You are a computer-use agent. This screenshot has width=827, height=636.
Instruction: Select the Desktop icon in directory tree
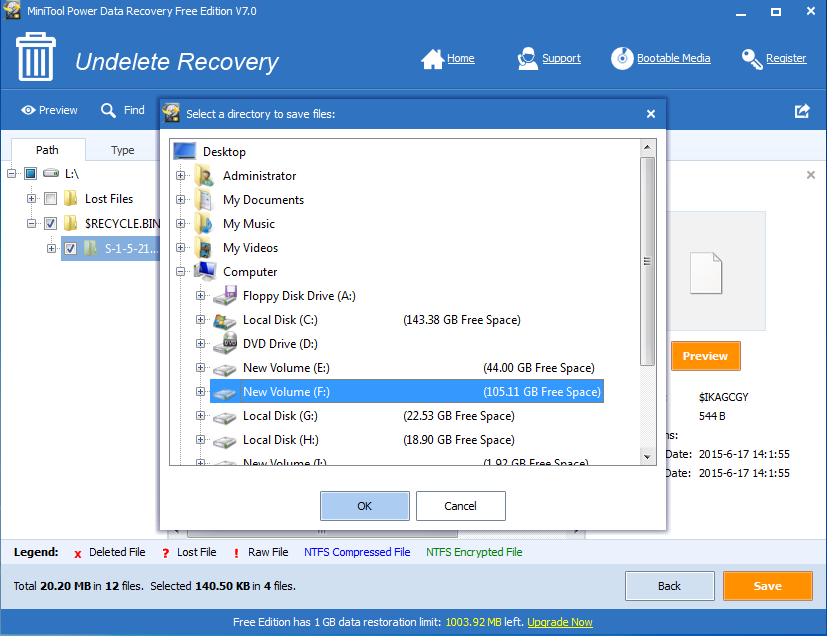pos(185,151)
